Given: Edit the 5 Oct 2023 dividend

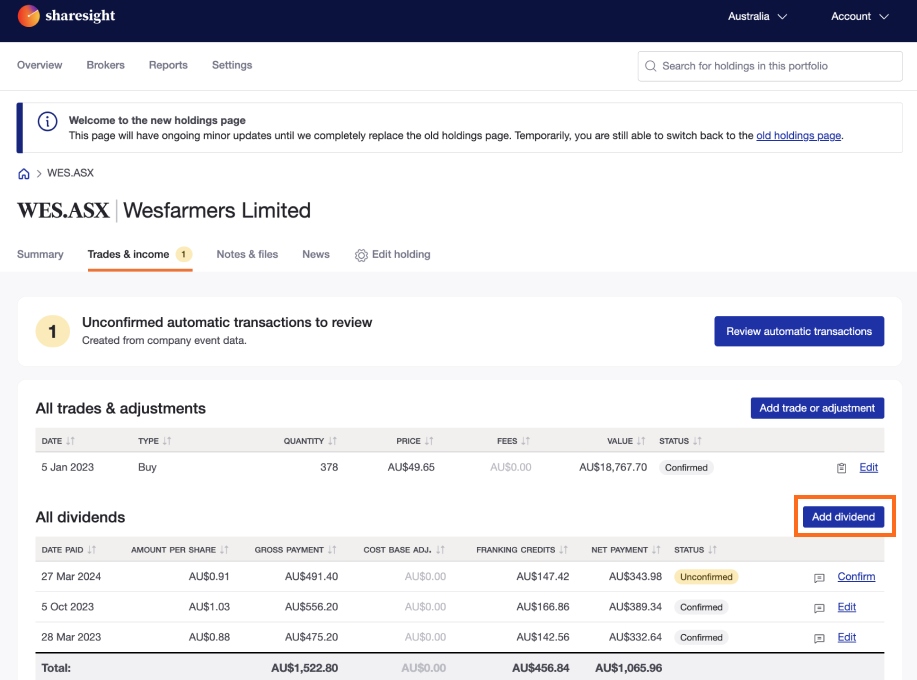Looking at the screenshot, I should tap(846, 607).
